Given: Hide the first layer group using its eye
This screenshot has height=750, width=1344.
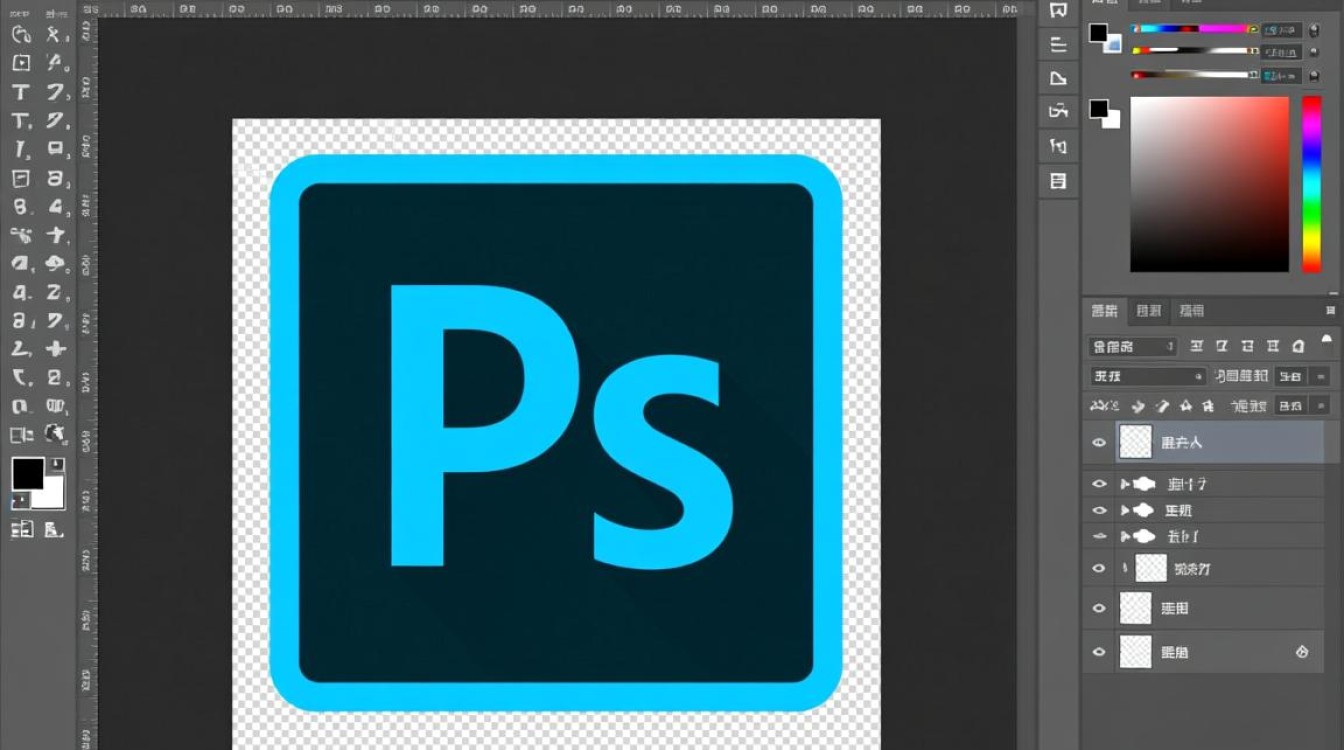Looking at the screenshot, I should 1099,484.
